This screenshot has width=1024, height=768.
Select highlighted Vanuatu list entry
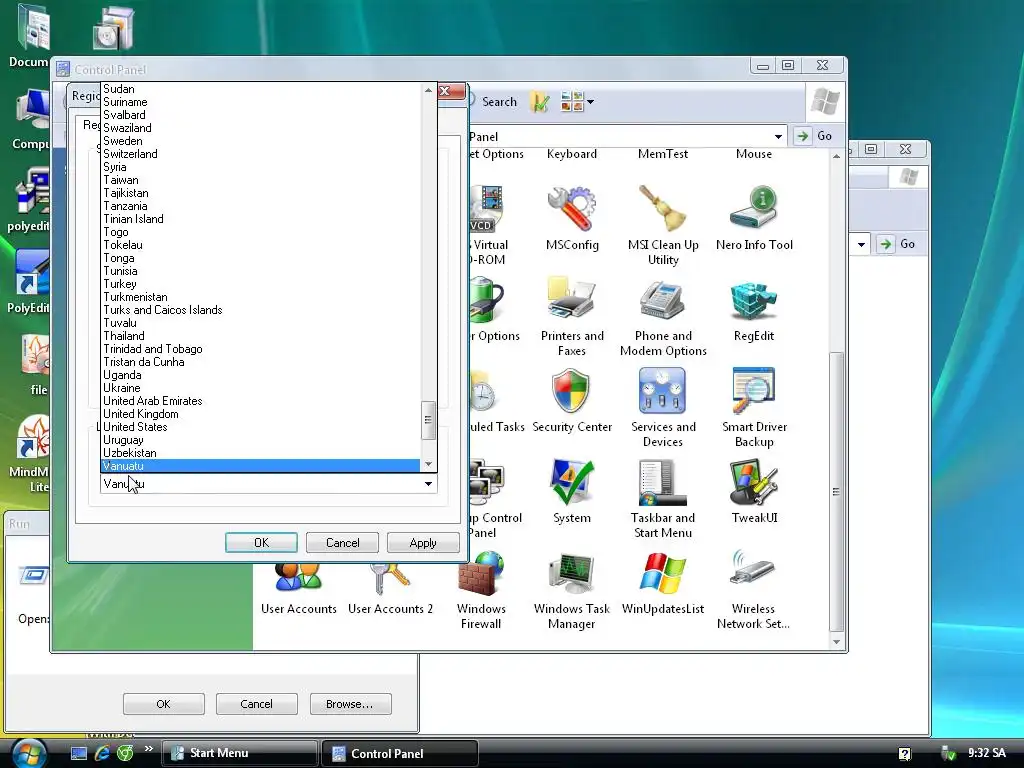click(260, 466)
